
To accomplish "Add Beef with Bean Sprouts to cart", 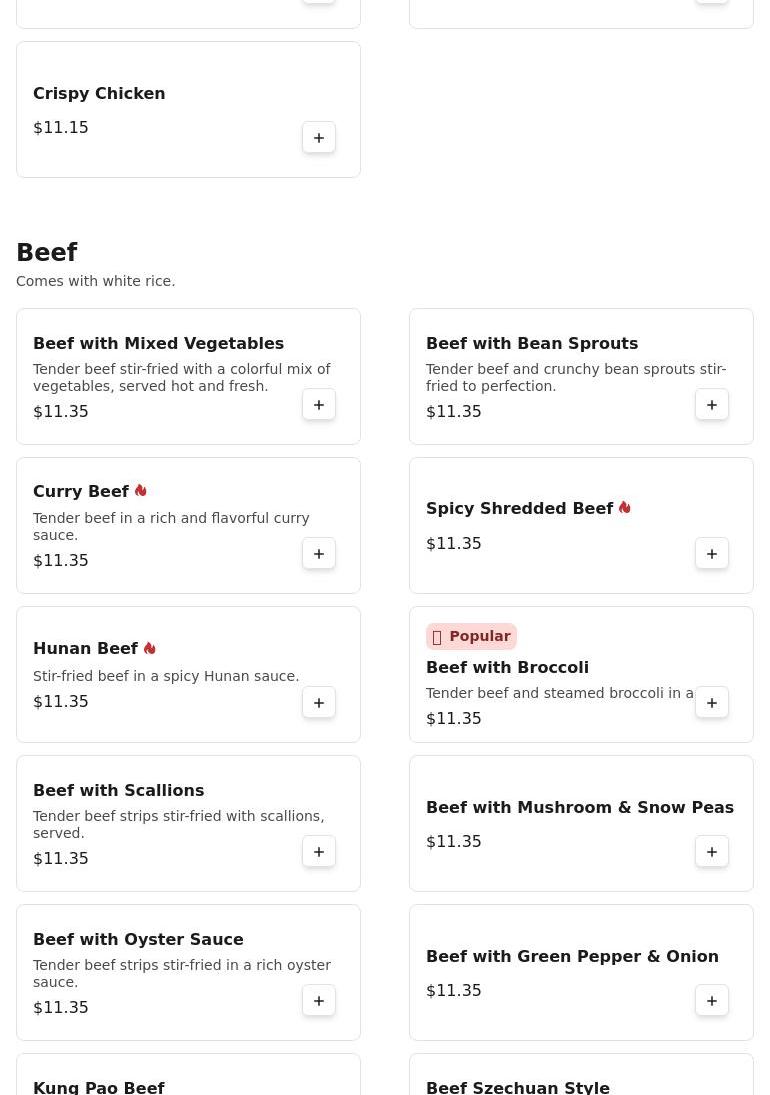I will pos(712,405).
